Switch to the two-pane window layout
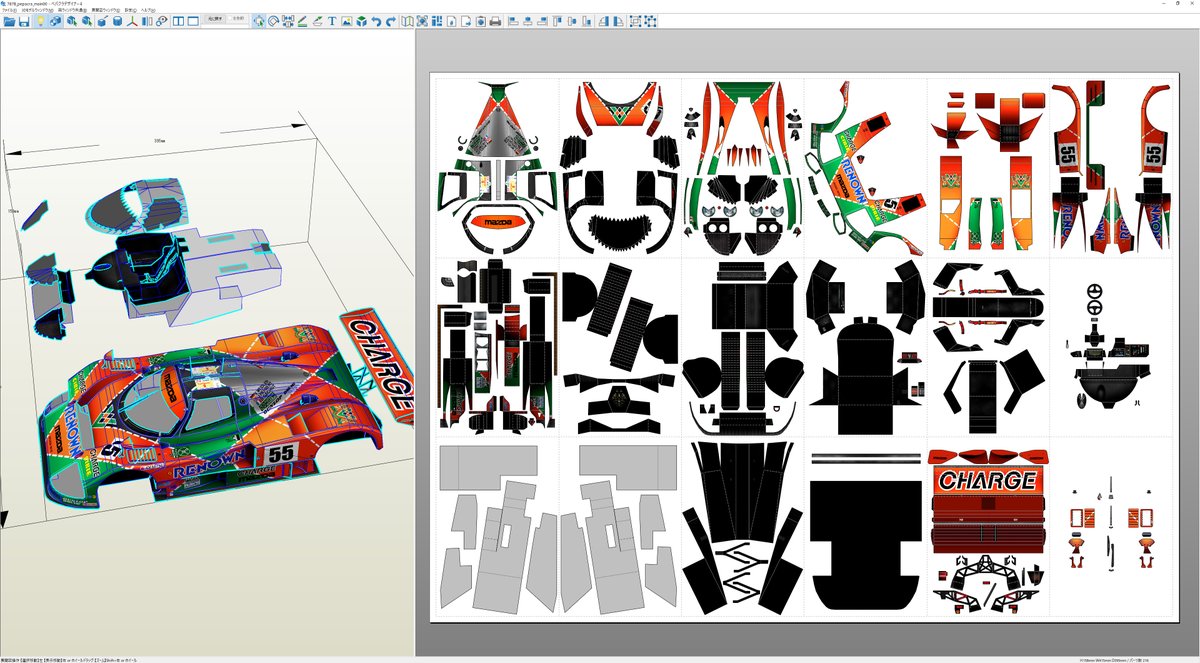This screenshot has width=1200, height=663. pyautogui.click(x=178, y=20)
